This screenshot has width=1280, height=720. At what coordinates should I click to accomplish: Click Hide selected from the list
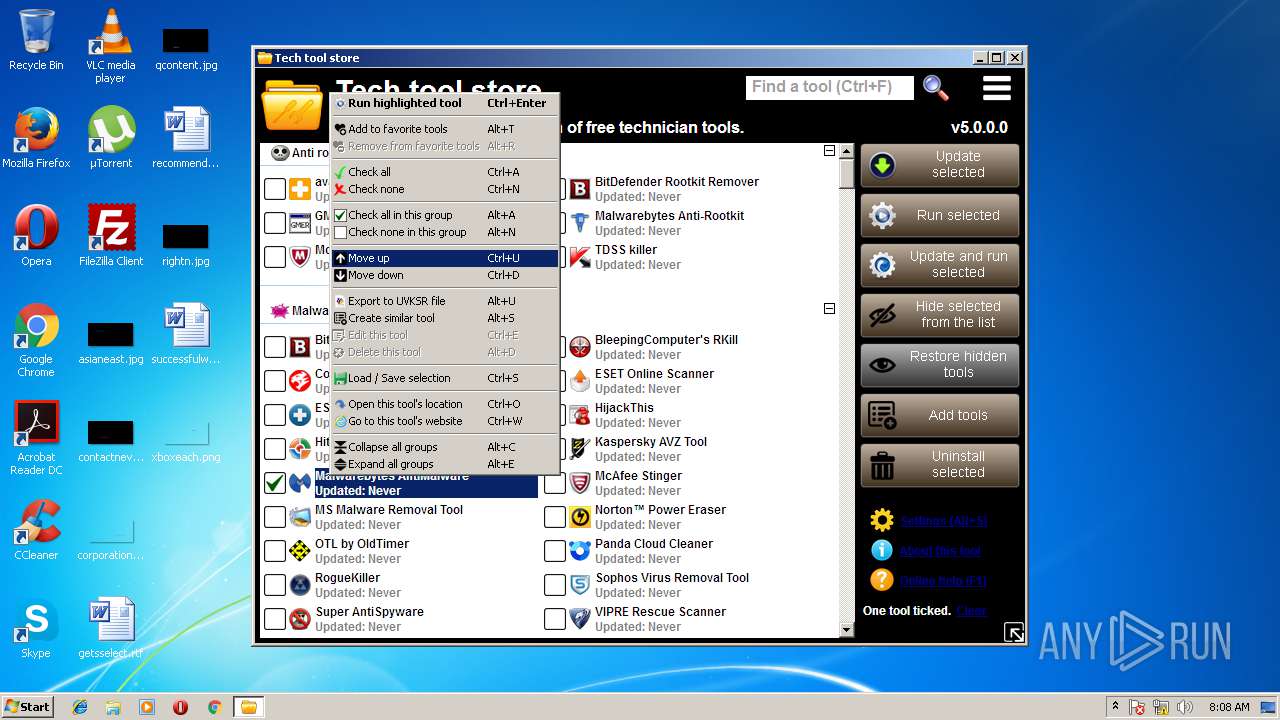coord(939,315)
